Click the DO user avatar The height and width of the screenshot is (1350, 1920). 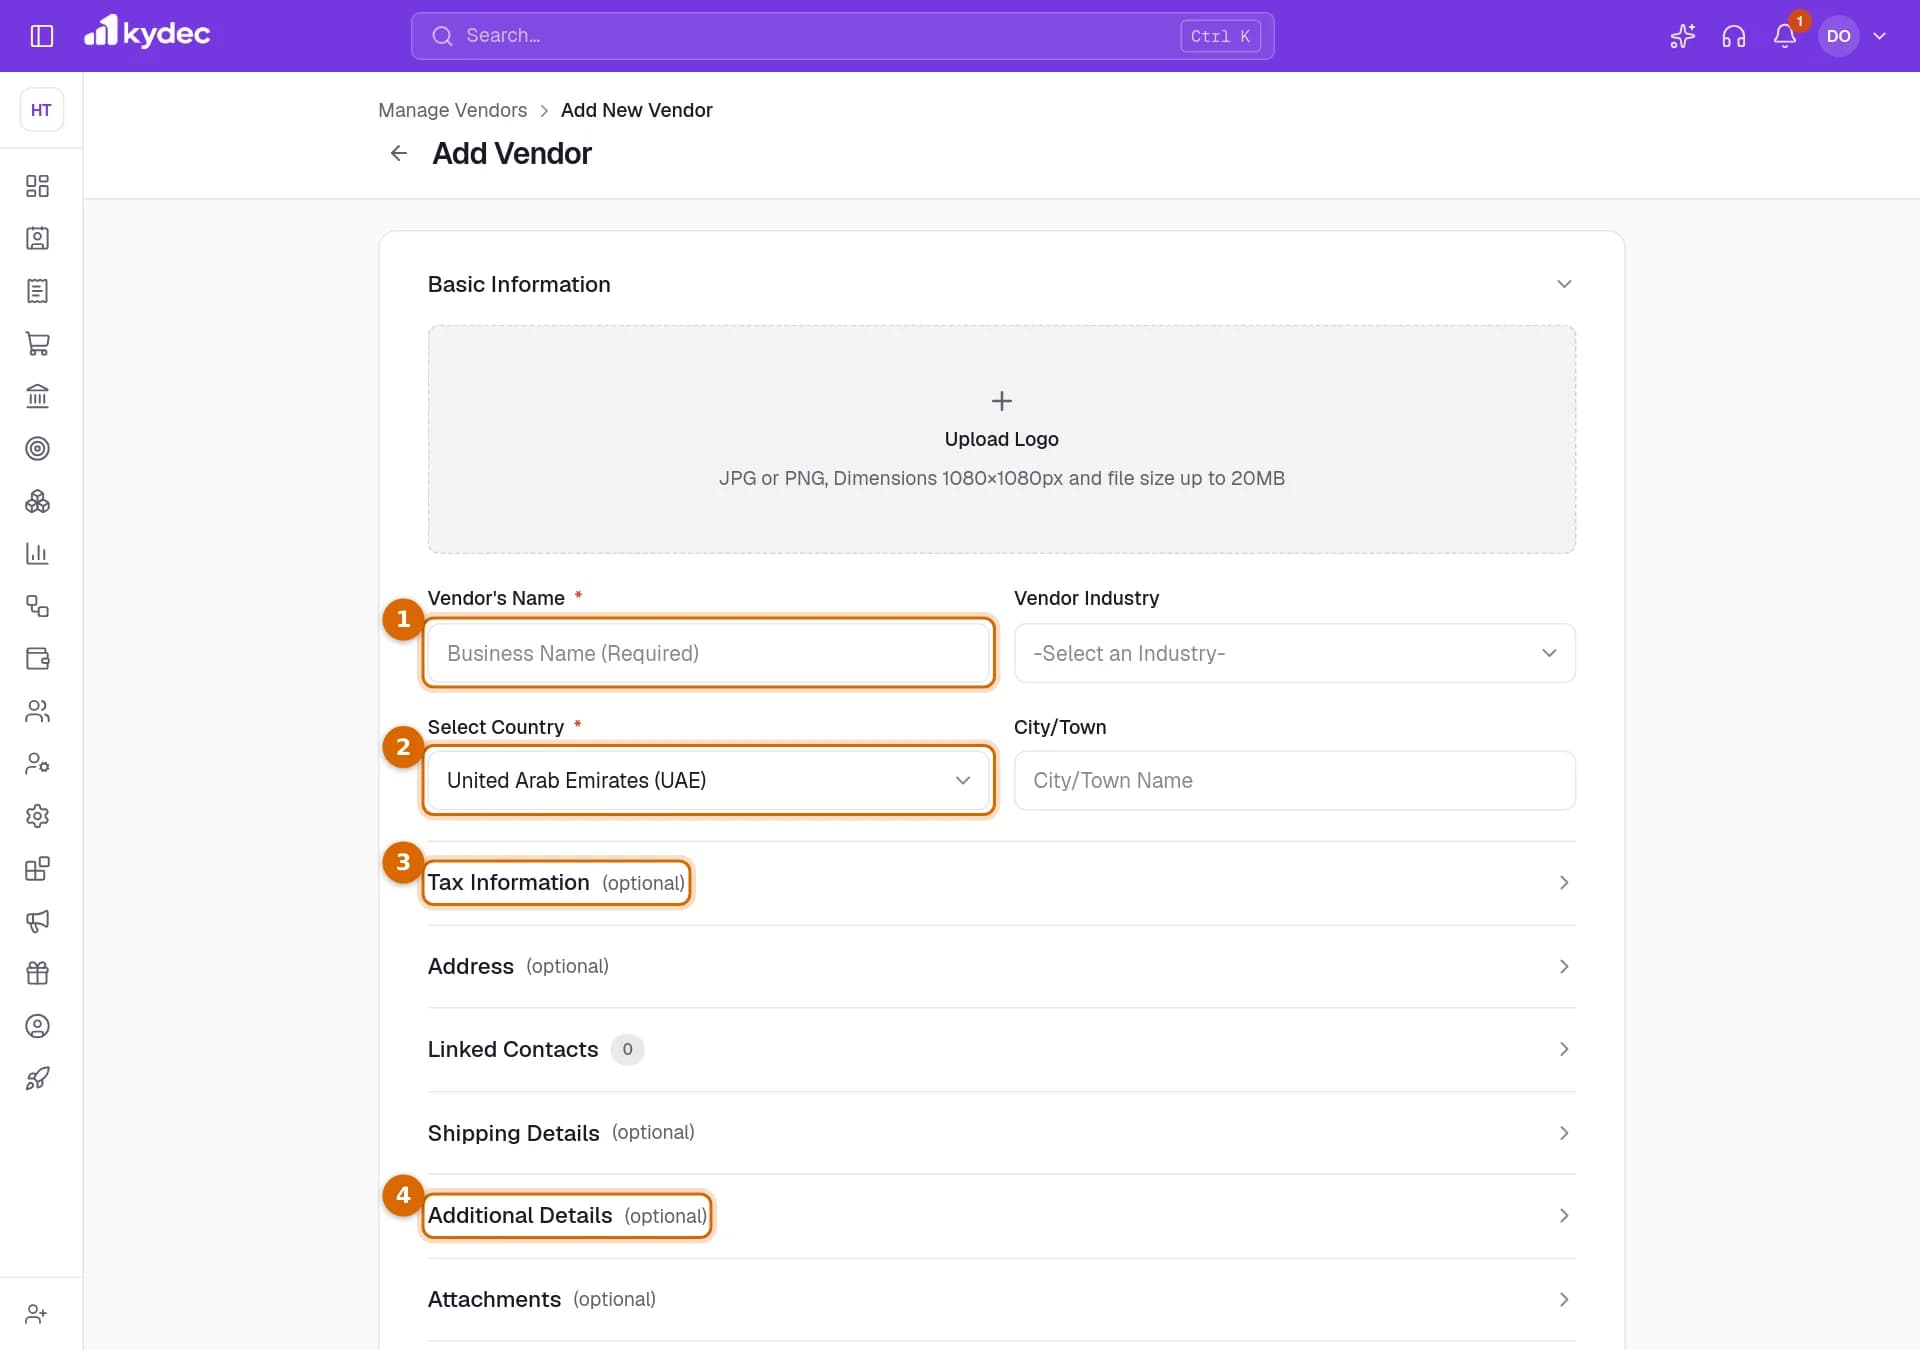click(1838, 36)
